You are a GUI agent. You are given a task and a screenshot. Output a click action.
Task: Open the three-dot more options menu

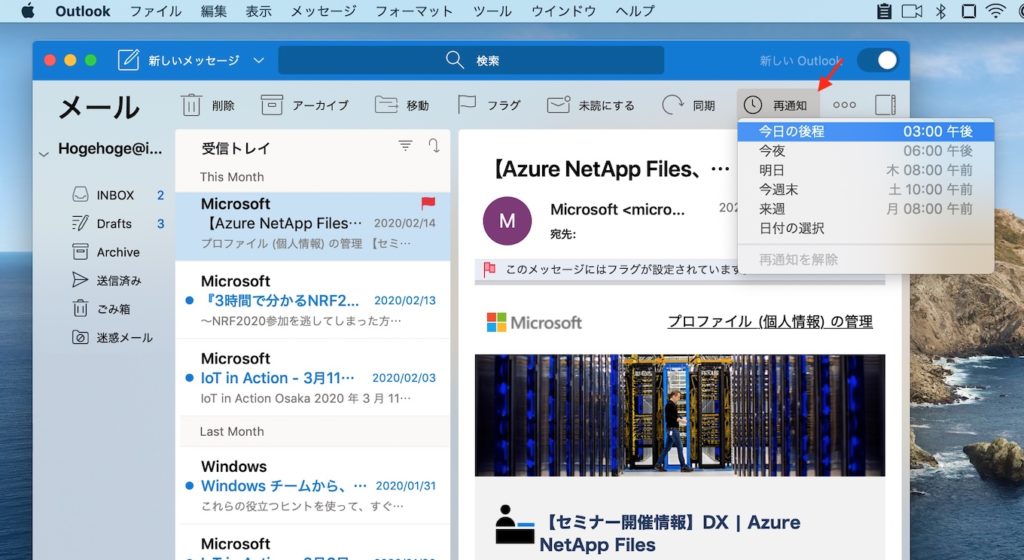click(x=844, y=105)
